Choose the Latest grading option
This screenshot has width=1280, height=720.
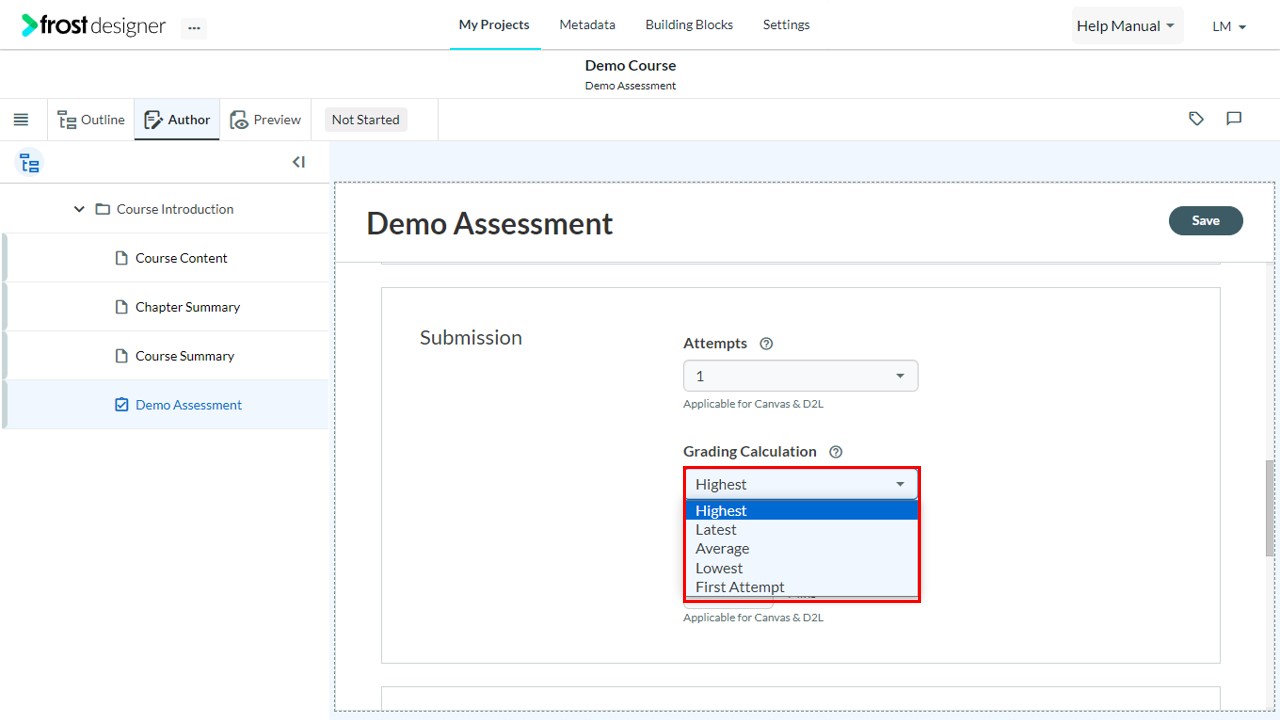(x=801, y=530)
